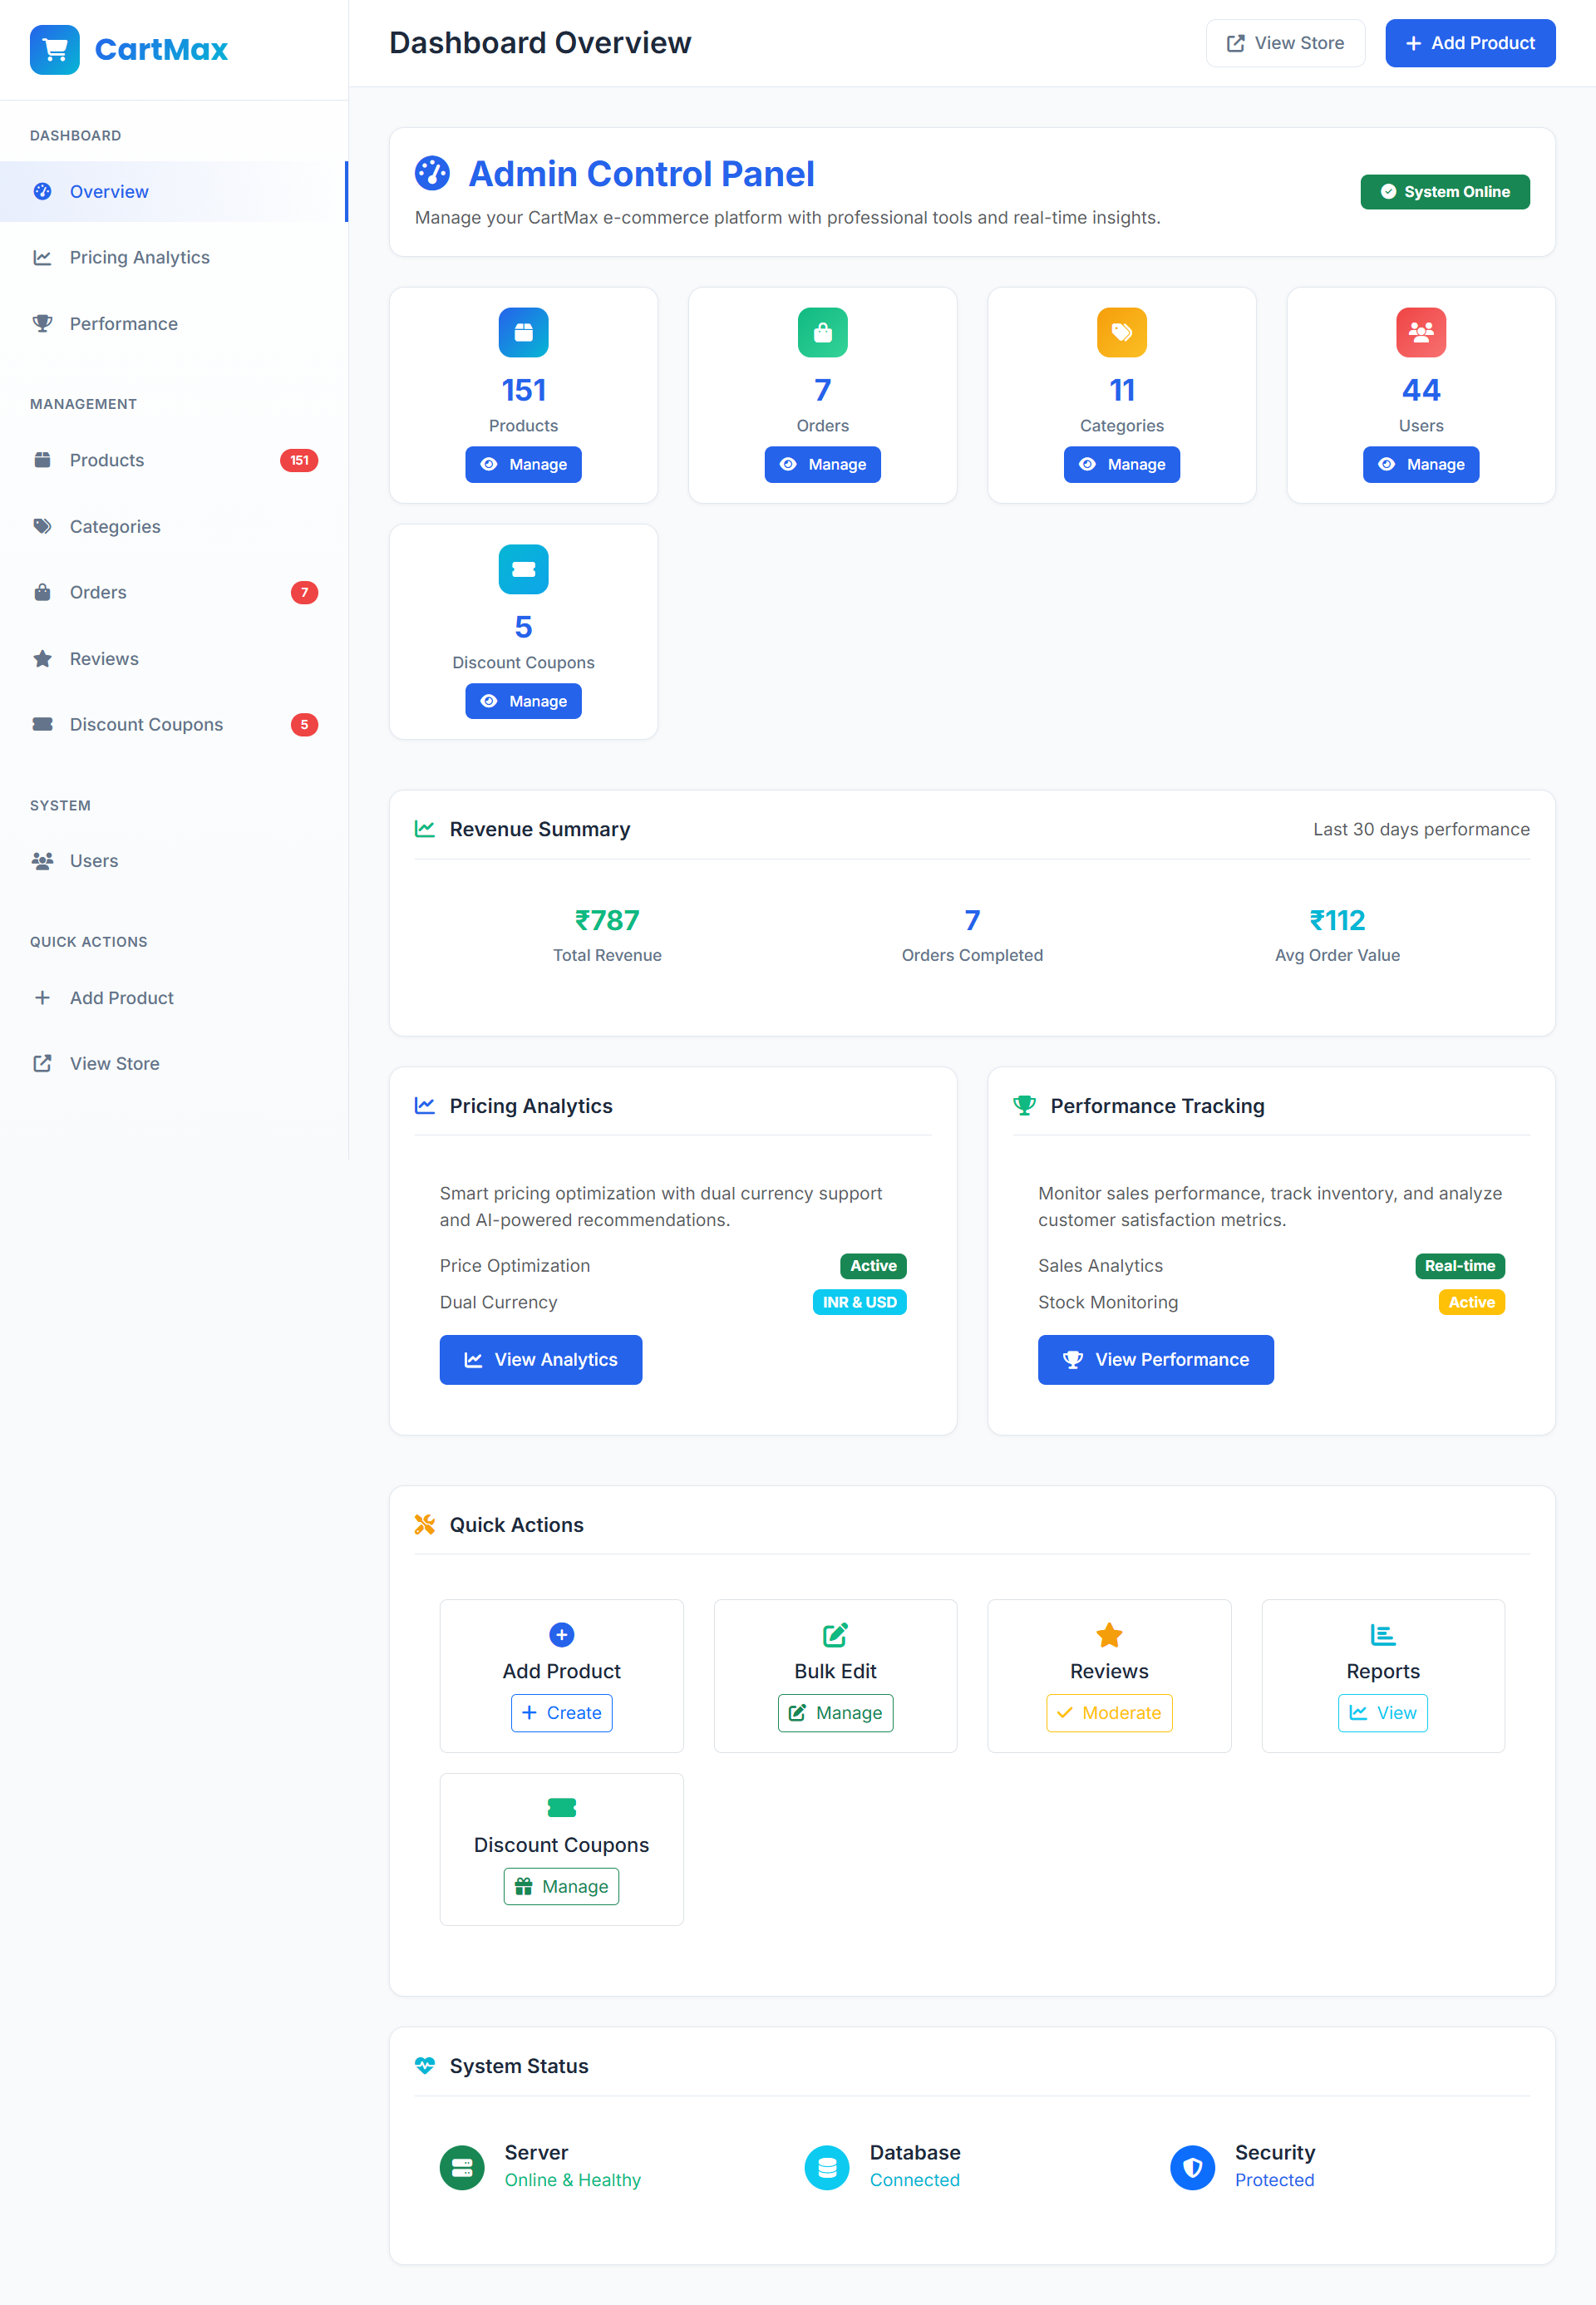Open Pricing Analytics in the sidebar
The image size is (1596, 2305).
click(174, 258)
